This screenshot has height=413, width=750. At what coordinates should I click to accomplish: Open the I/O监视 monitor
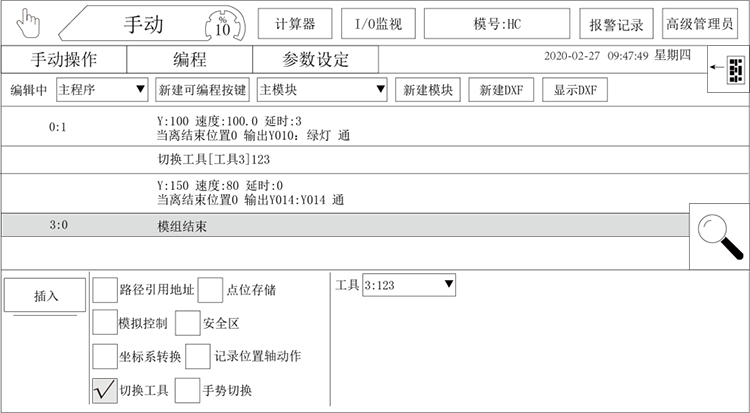(378, 23)
